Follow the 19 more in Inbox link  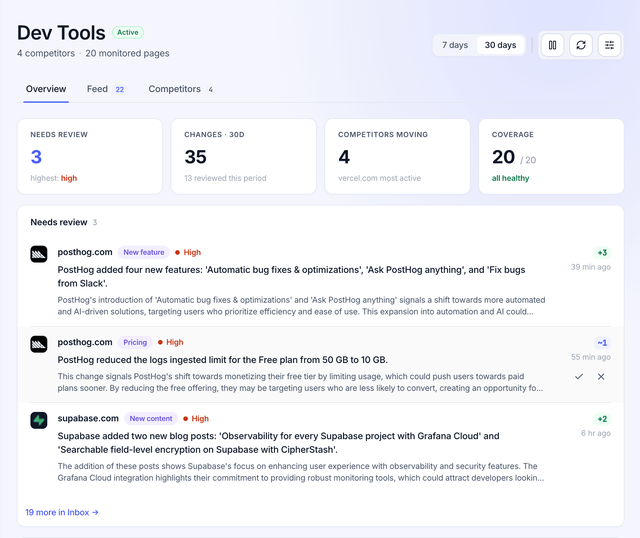click(x=62, y=512)
